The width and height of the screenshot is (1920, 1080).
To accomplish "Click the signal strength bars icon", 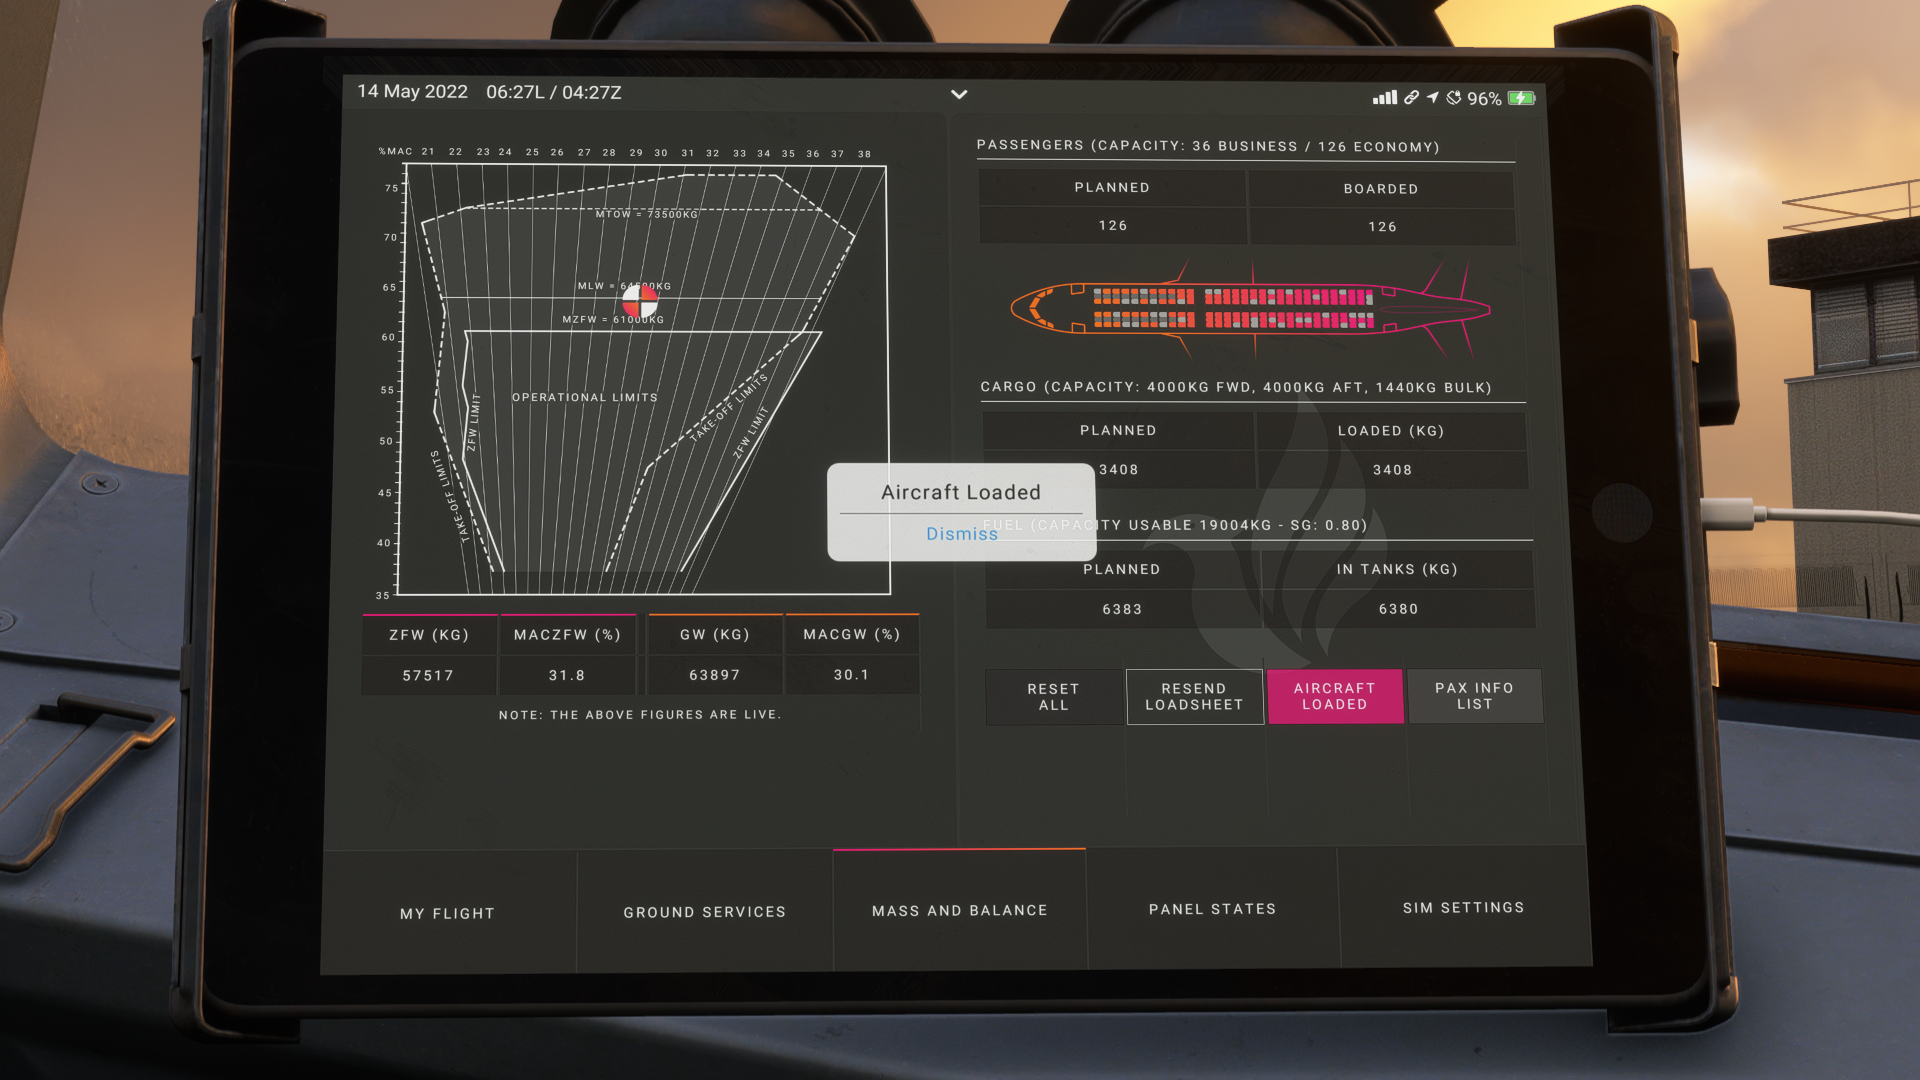I will coord(1384,98).
